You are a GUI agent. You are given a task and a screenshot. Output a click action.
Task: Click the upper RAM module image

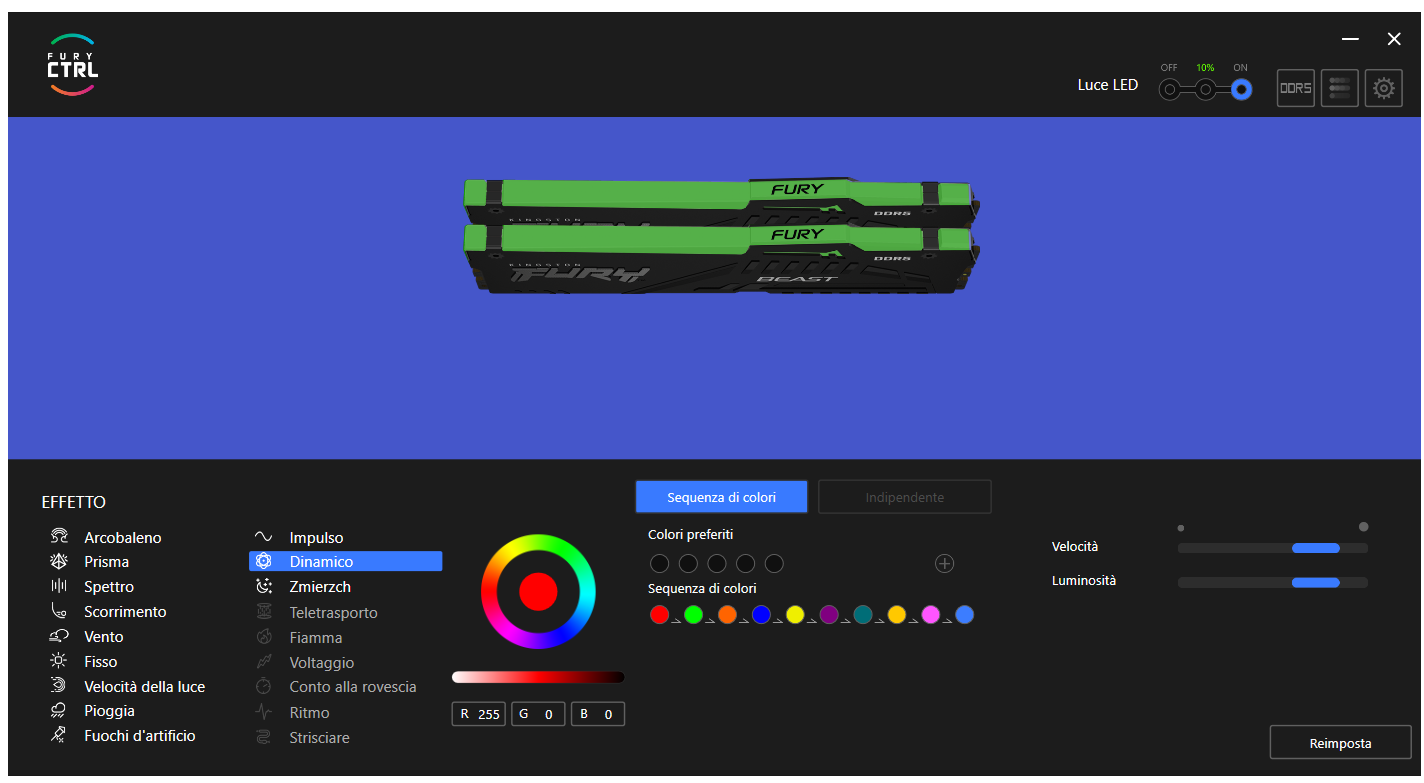(x=720, y=201)
